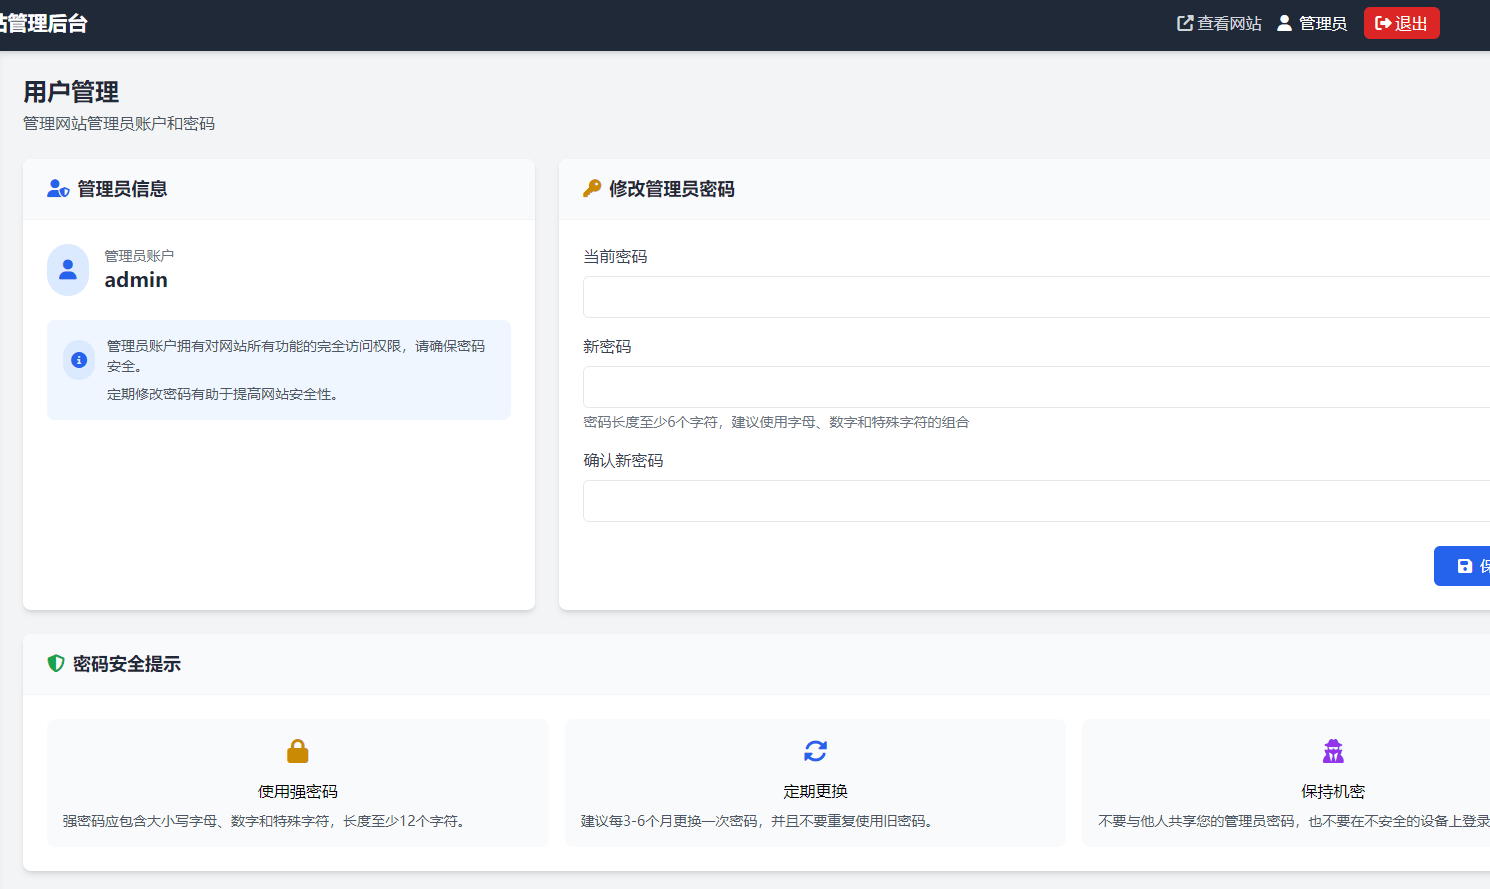The height and width of the screenshot is (889, 1490).
Task: Click the 密码安全提示 section title
Action: 127,664
